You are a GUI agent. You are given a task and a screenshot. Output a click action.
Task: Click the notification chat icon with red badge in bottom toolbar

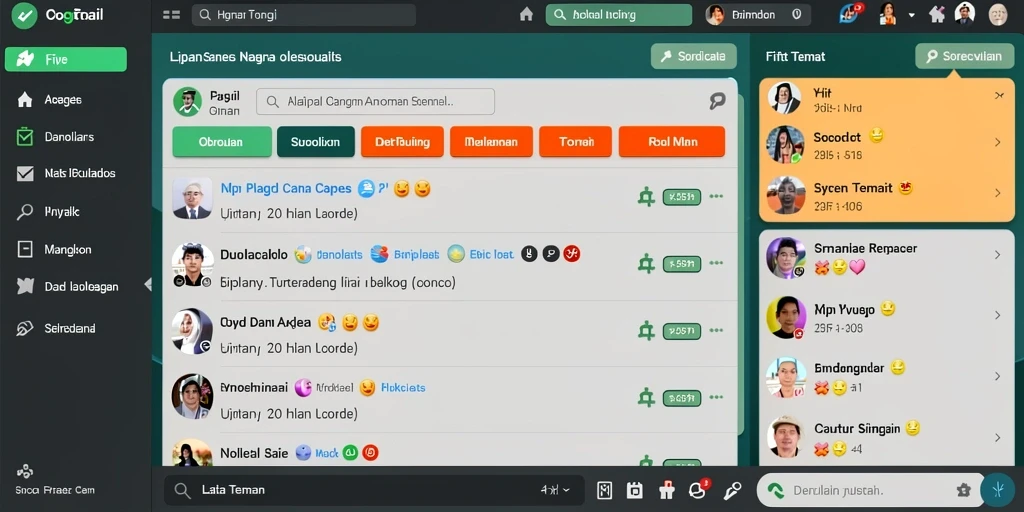[x=699, y=489]
